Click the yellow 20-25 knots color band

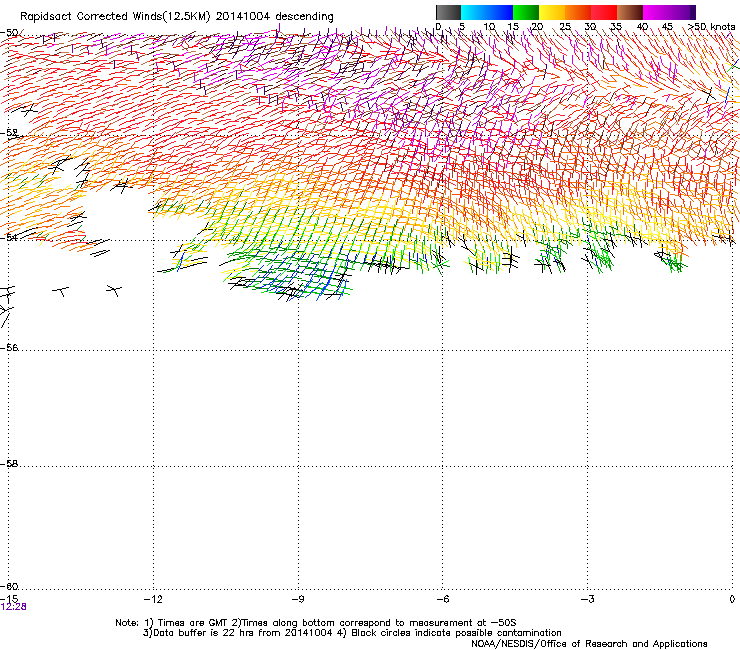coord(552,12)
